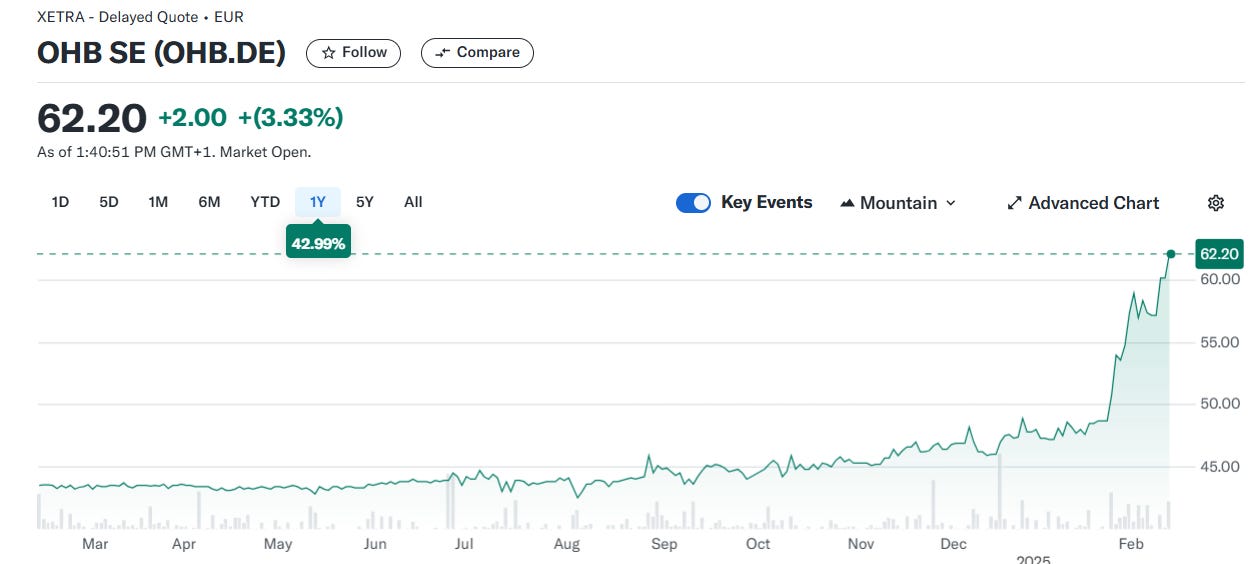Open chart settings gear icon
Viewport: 1259px width, 564px height.
click(x=1216, y=203)
